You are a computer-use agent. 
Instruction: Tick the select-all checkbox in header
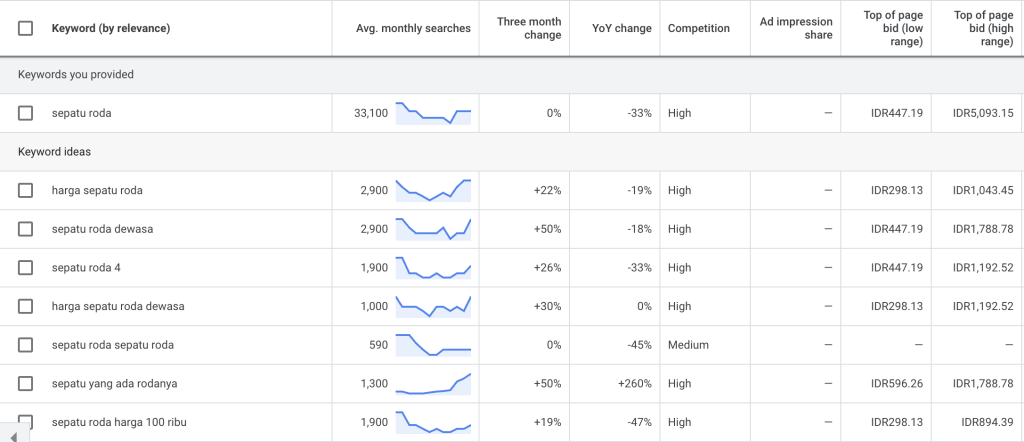click(25, 28)
